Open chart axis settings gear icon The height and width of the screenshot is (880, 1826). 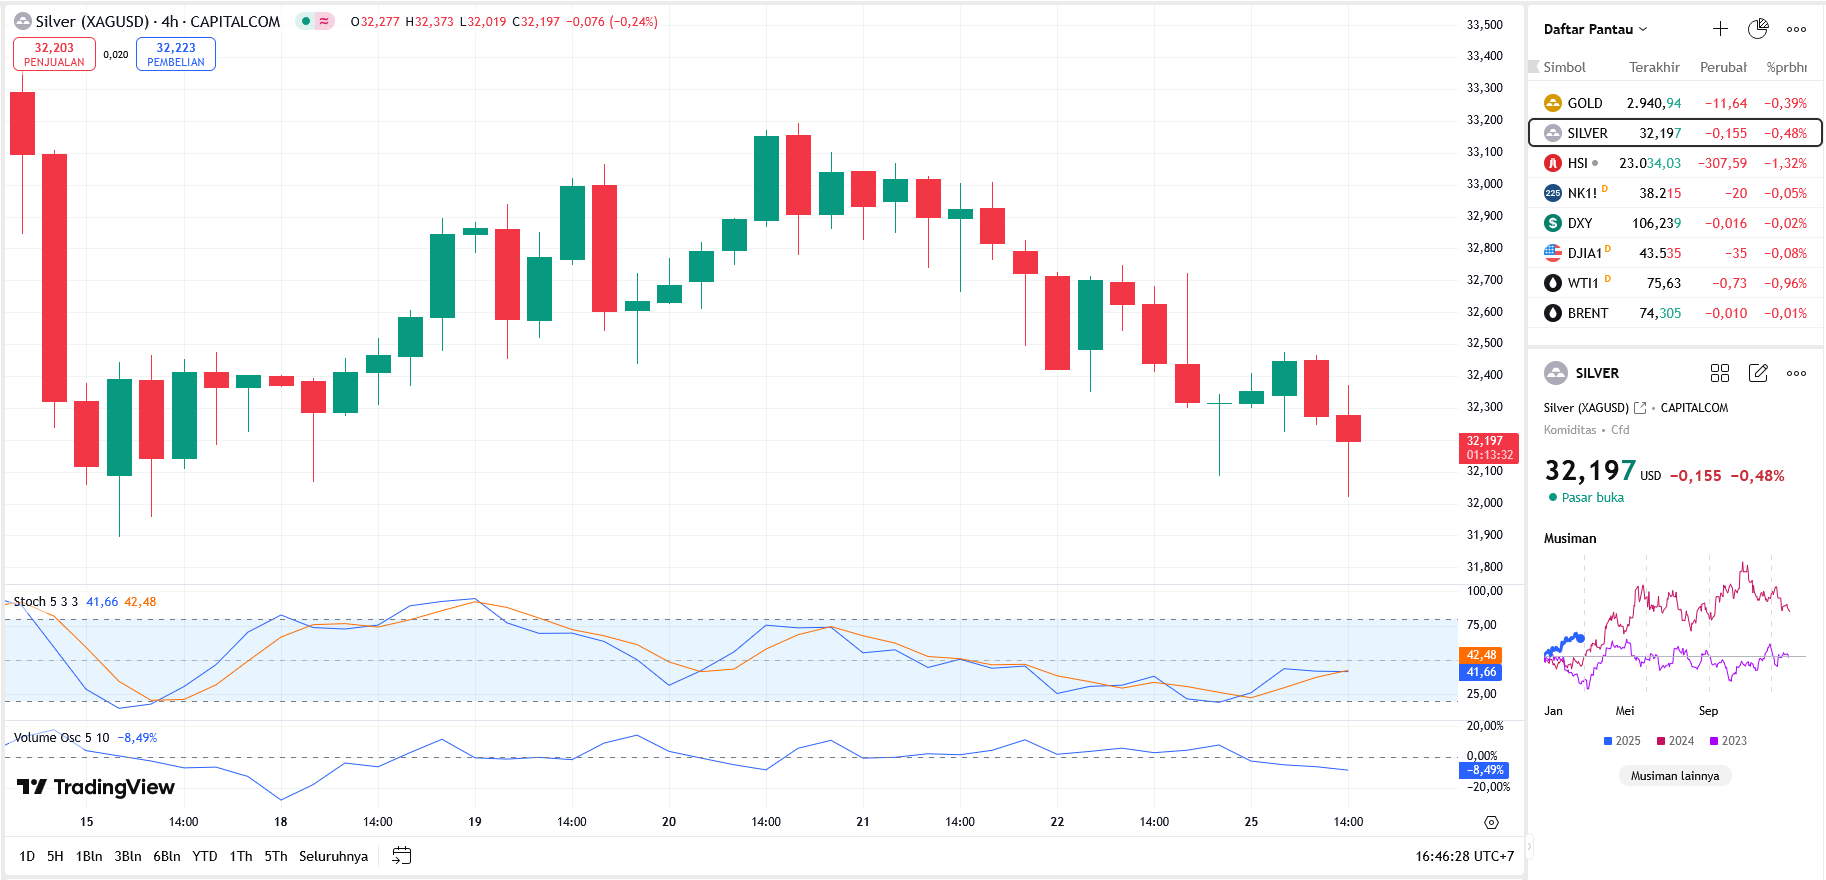[1491, 822]
